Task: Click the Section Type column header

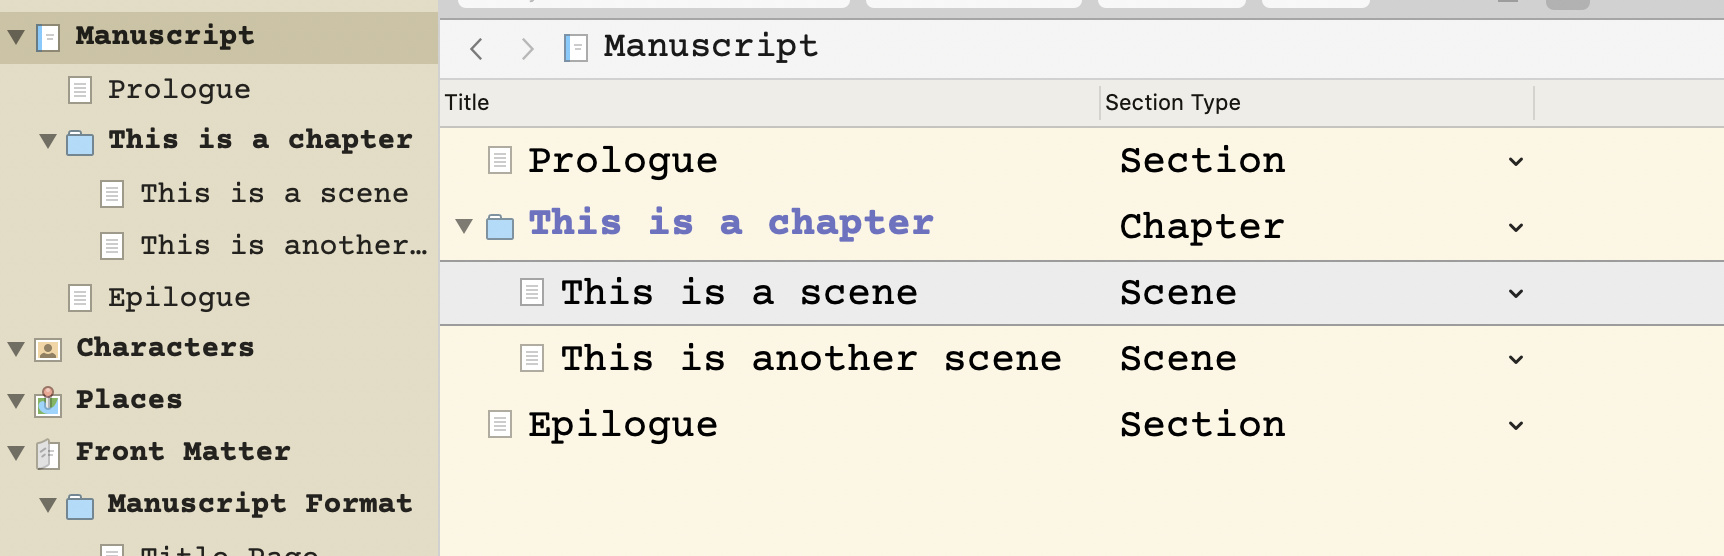Action: [1316, 102]
